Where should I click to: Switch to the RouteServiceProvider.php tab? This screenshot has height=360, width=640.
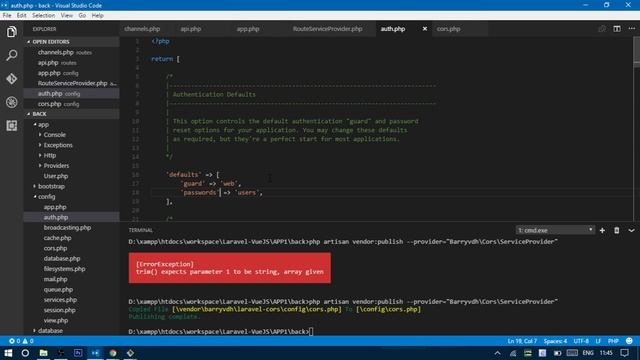tap(327, 29)
